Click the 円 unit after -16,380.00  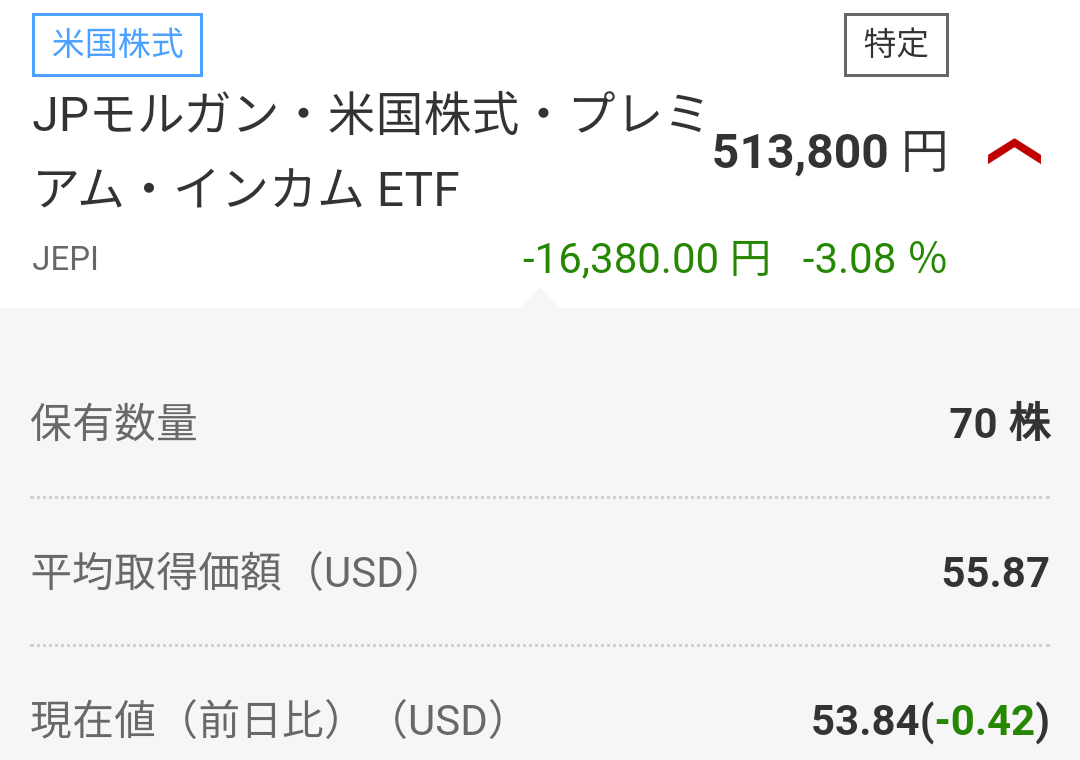click(x=750, y=259)
